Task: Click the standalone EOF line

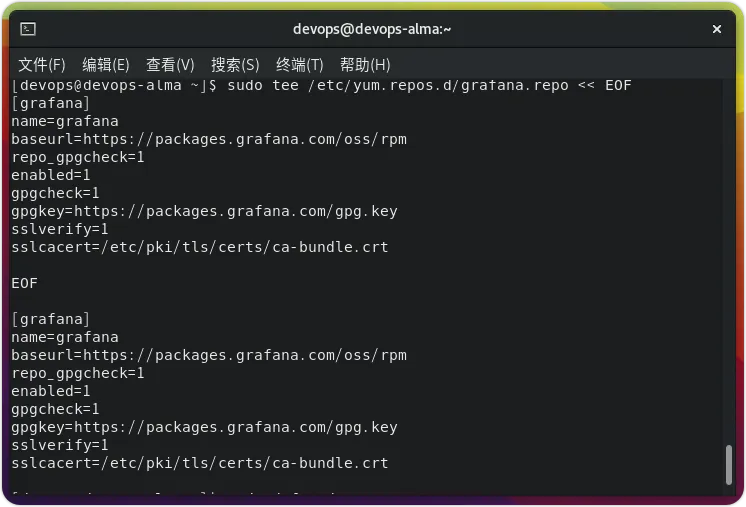Action: click(24, 283)
